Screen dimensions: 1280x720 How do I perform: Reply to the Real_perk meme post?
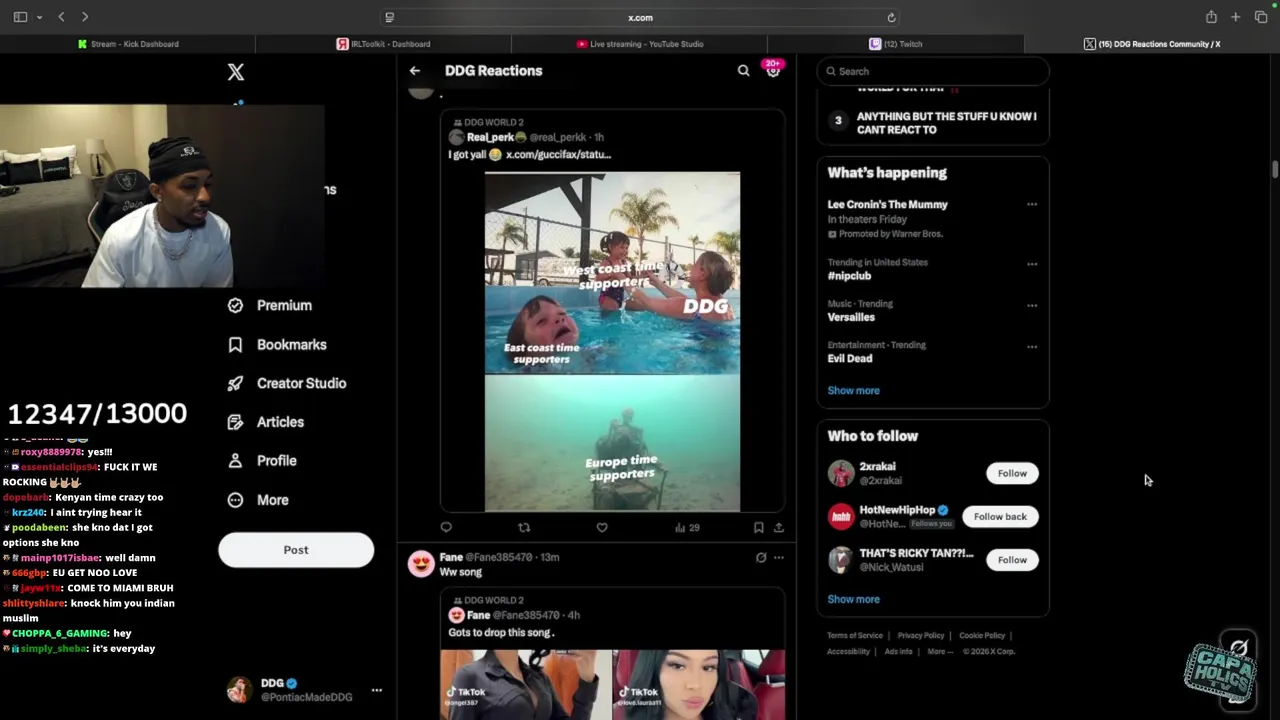[446, 527]
